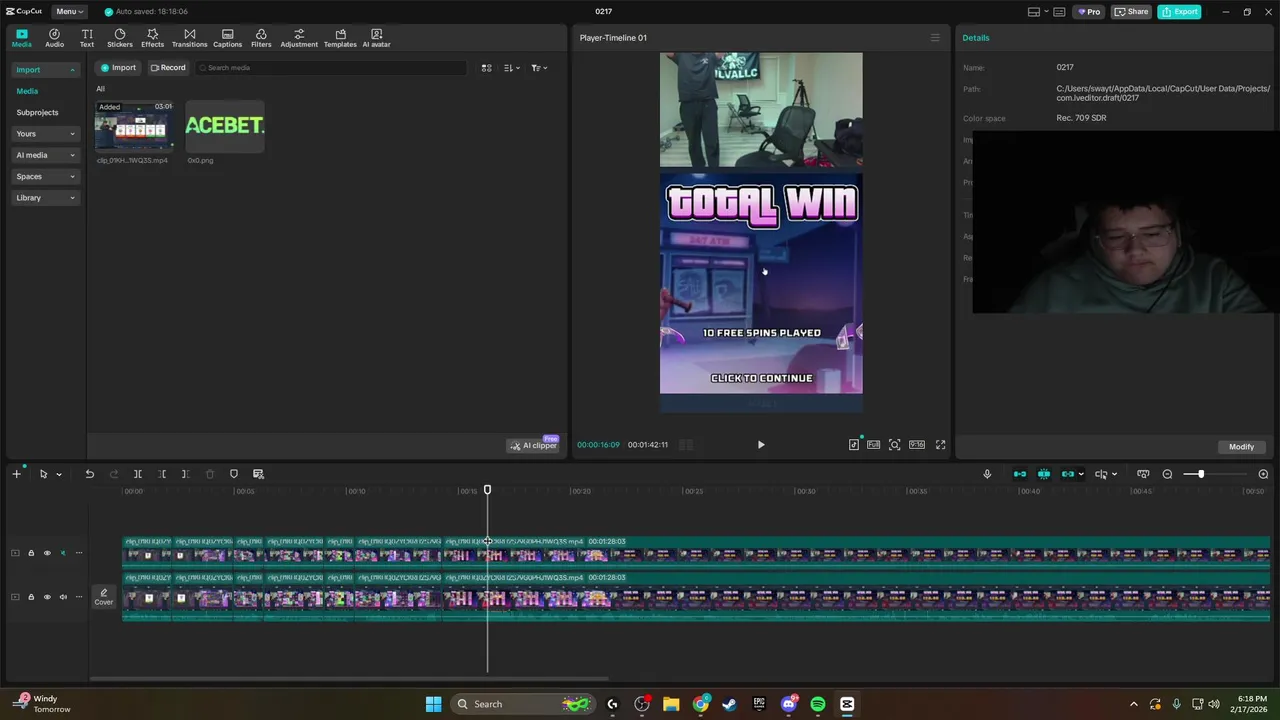Screen dimensions: 1280x720
Task: Open the Audio tab in top toolbar
Action: [x=54, y=38]
